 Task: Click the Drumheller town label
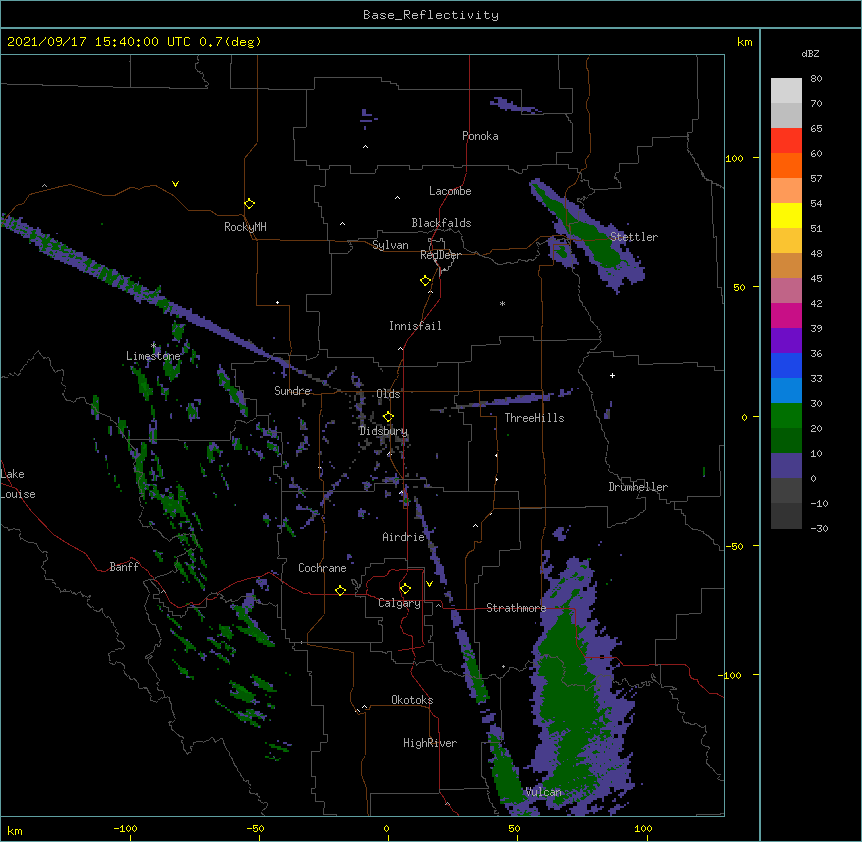[x=638, y=487]
